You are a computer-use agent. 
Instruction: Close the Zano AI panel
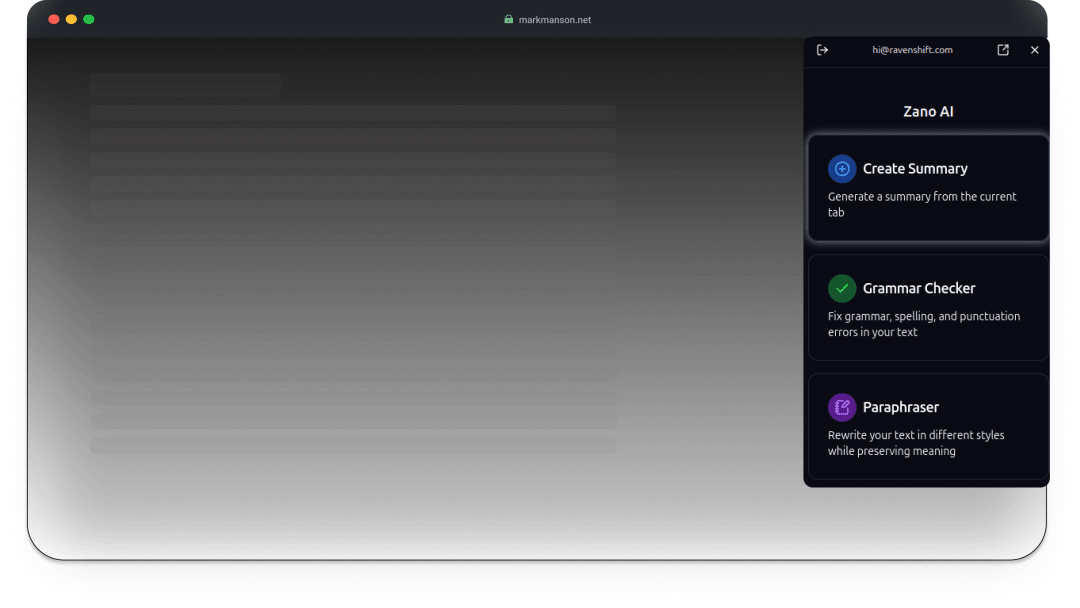(1034, 50)
